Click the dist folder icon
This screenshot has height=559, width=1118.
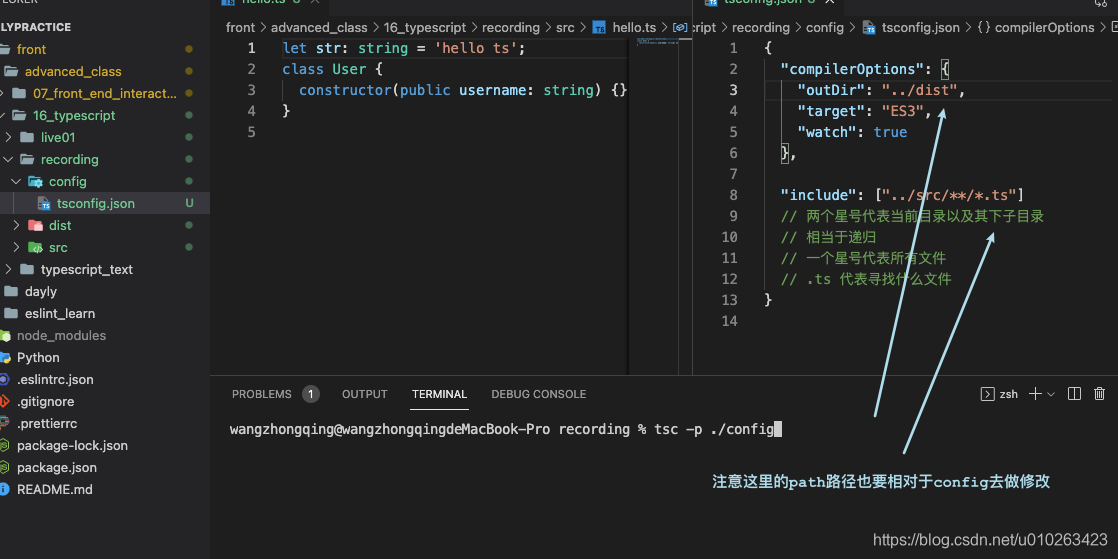[x=35, y=225]
